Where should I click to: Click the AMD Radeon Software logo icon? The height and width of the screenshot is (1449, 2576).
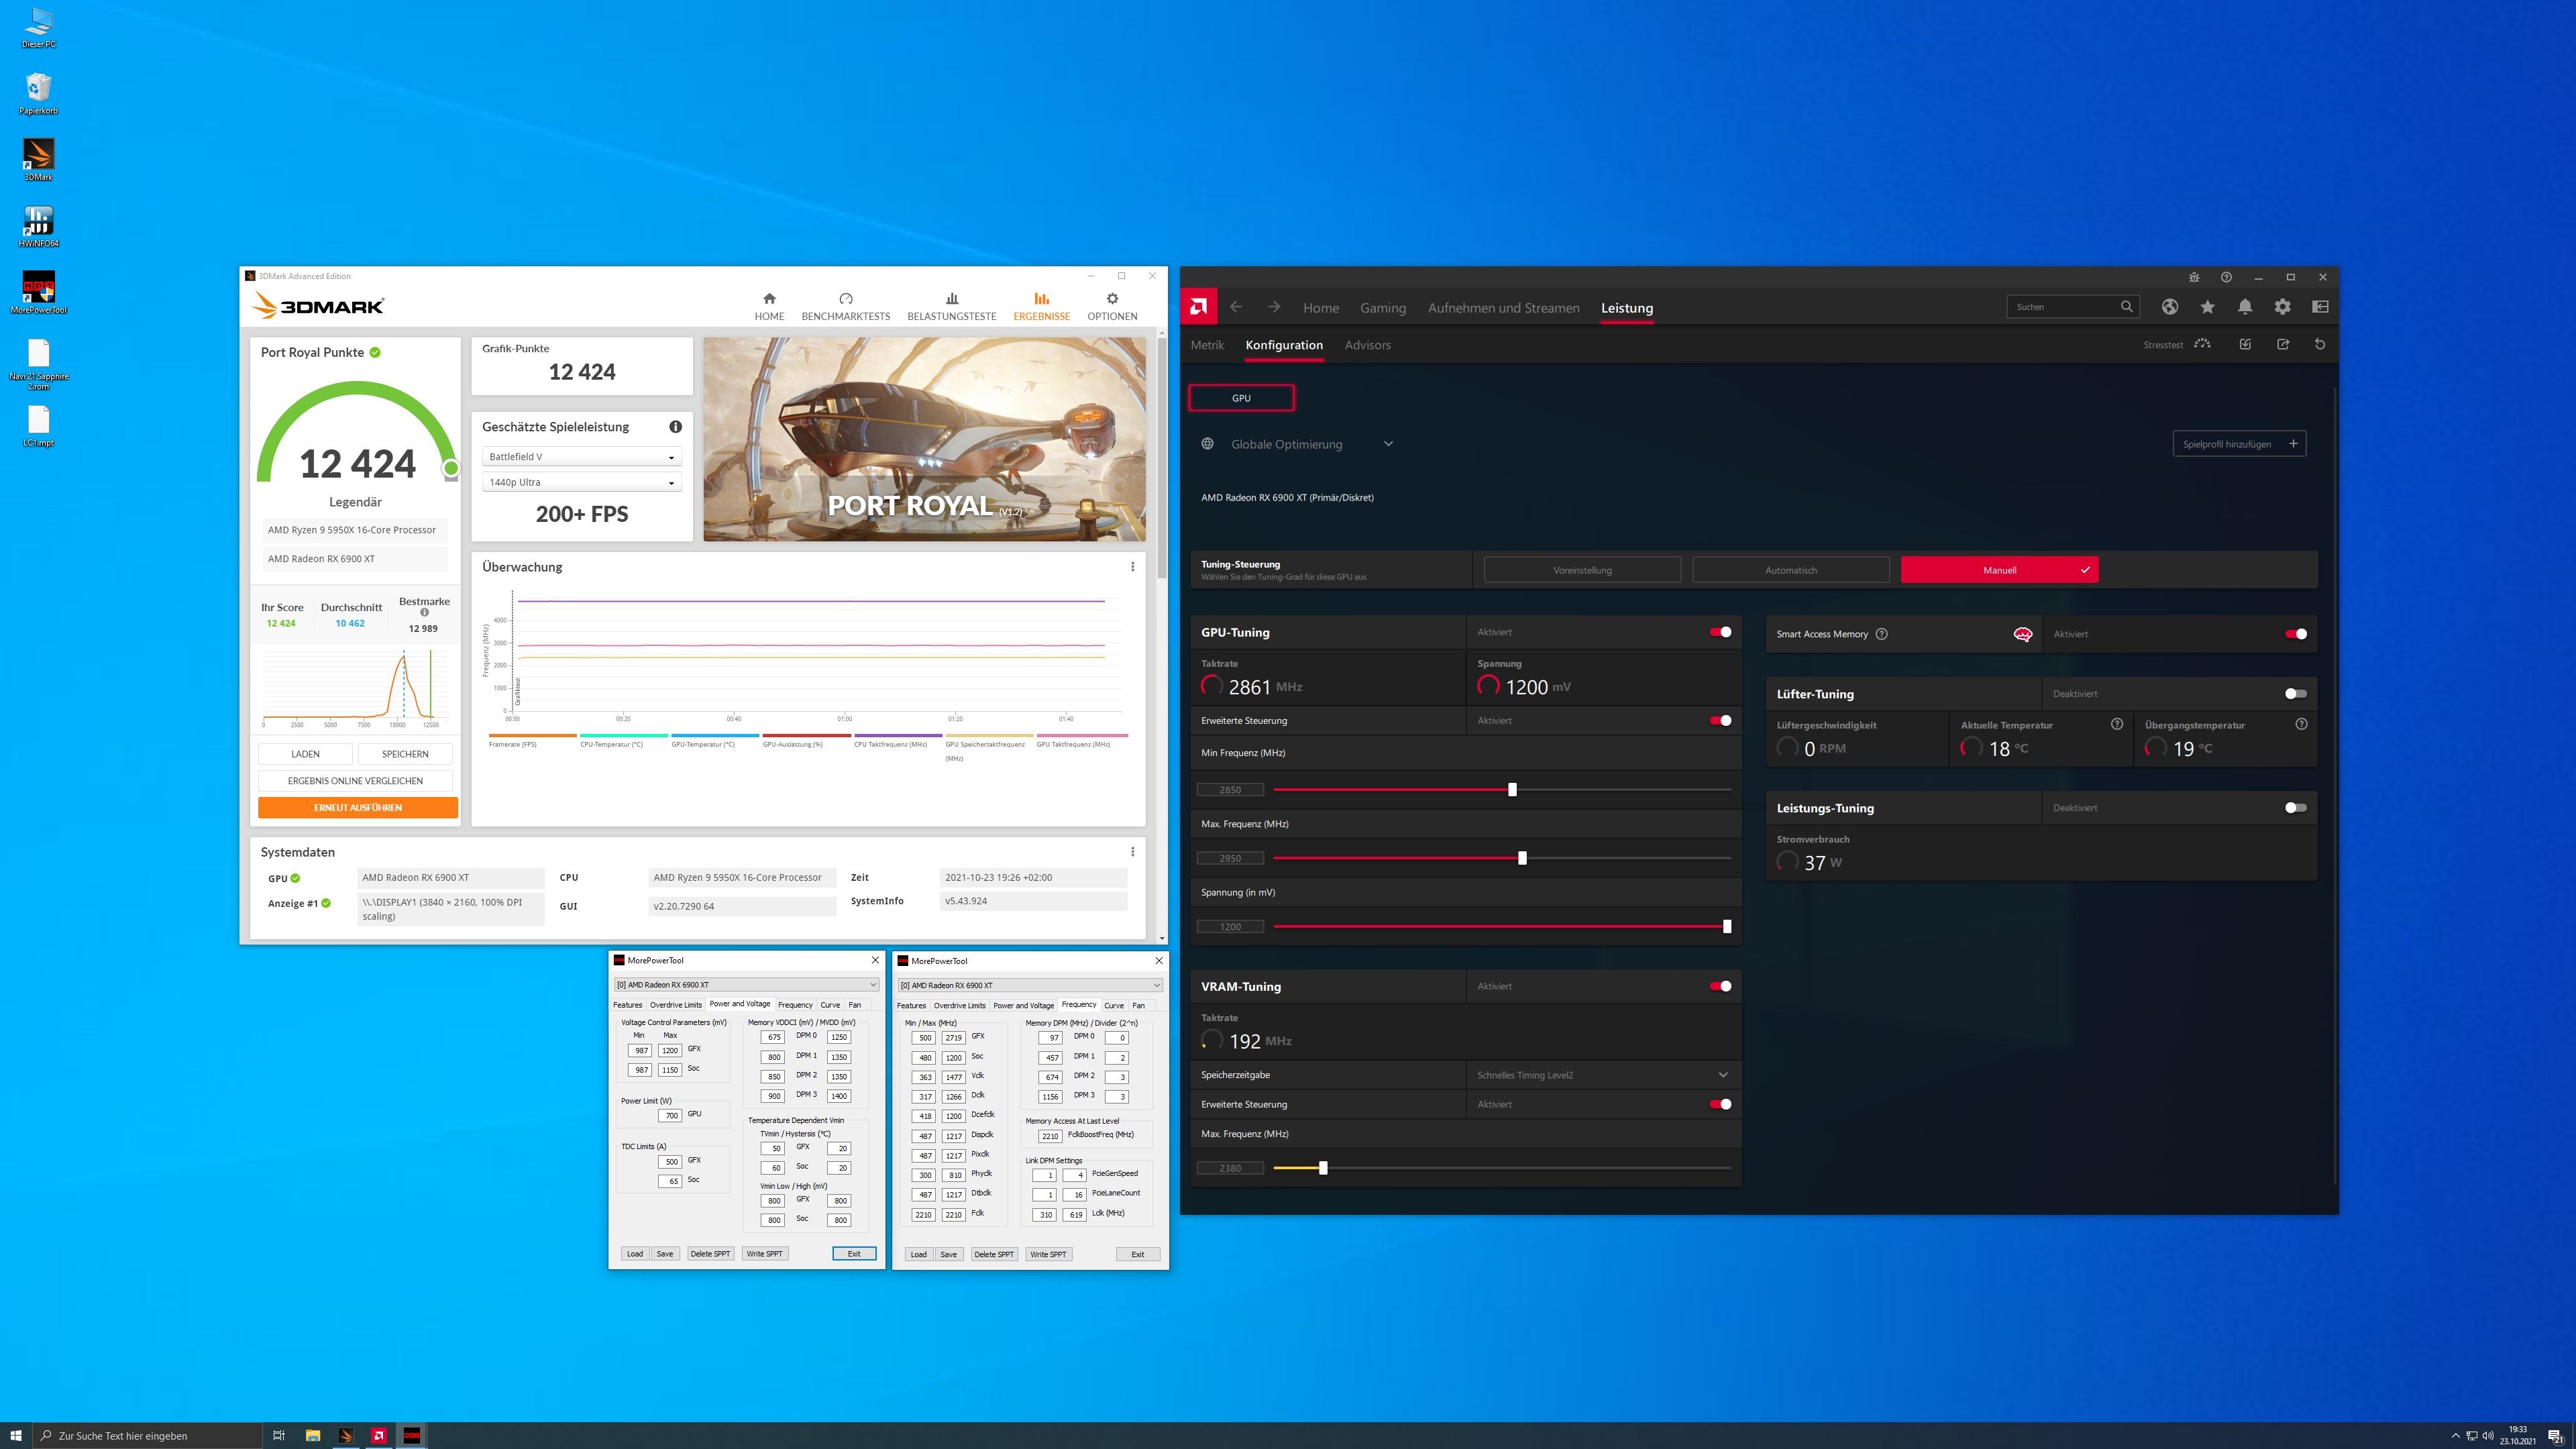pos(1198,307)
